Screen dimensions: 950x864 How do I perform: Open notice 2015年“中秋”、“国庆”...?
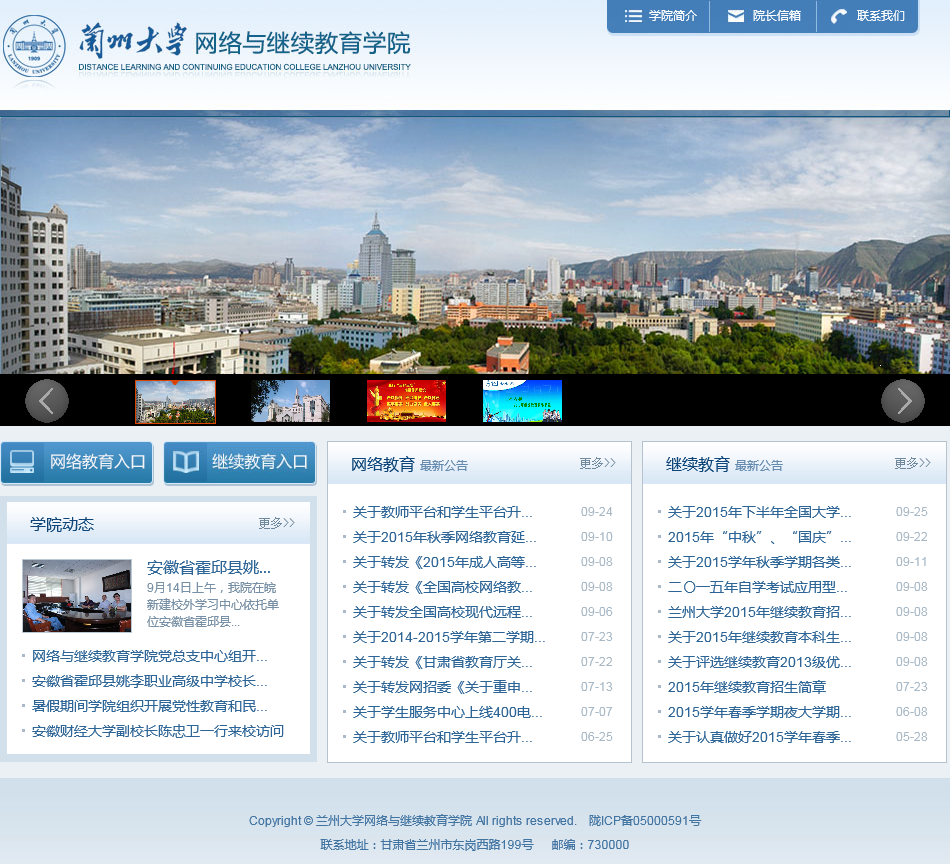tap(759, 537)
